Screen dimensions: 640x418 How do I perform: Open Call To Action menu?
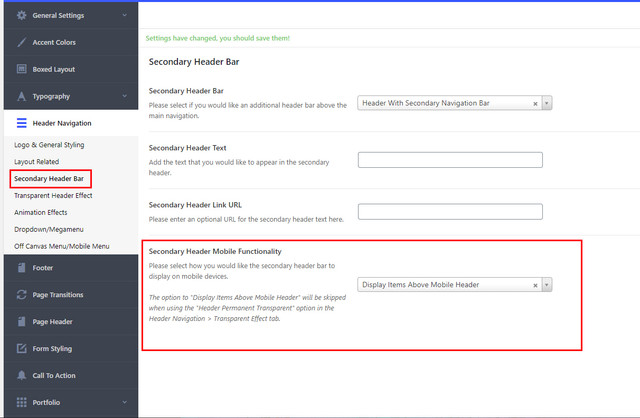[x=71, y=375]
